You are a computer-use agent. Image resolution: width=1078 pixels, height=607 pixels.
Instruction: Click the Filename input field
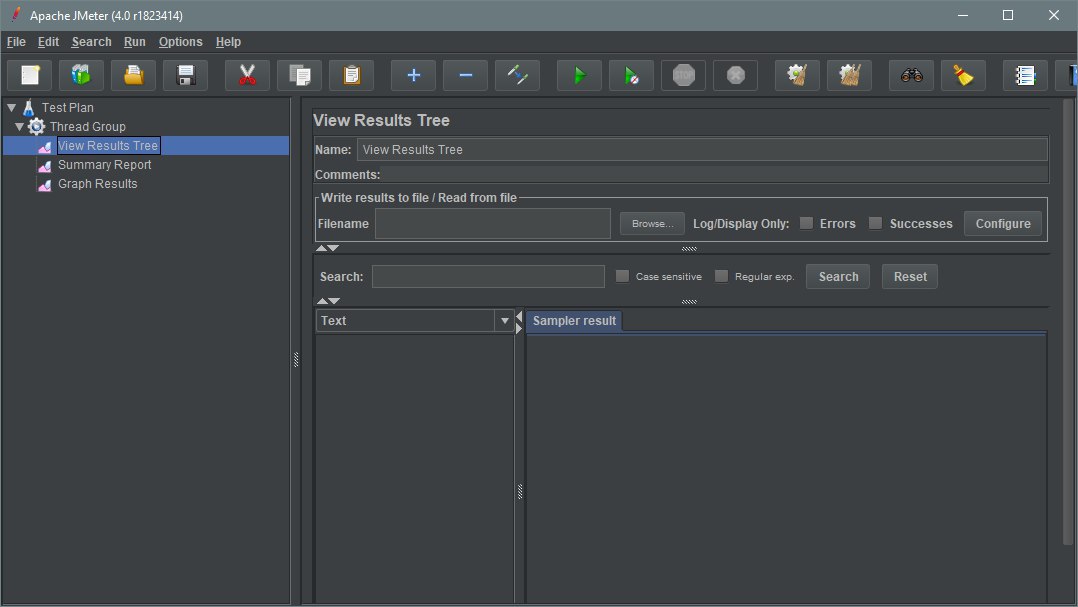(493, 223)
